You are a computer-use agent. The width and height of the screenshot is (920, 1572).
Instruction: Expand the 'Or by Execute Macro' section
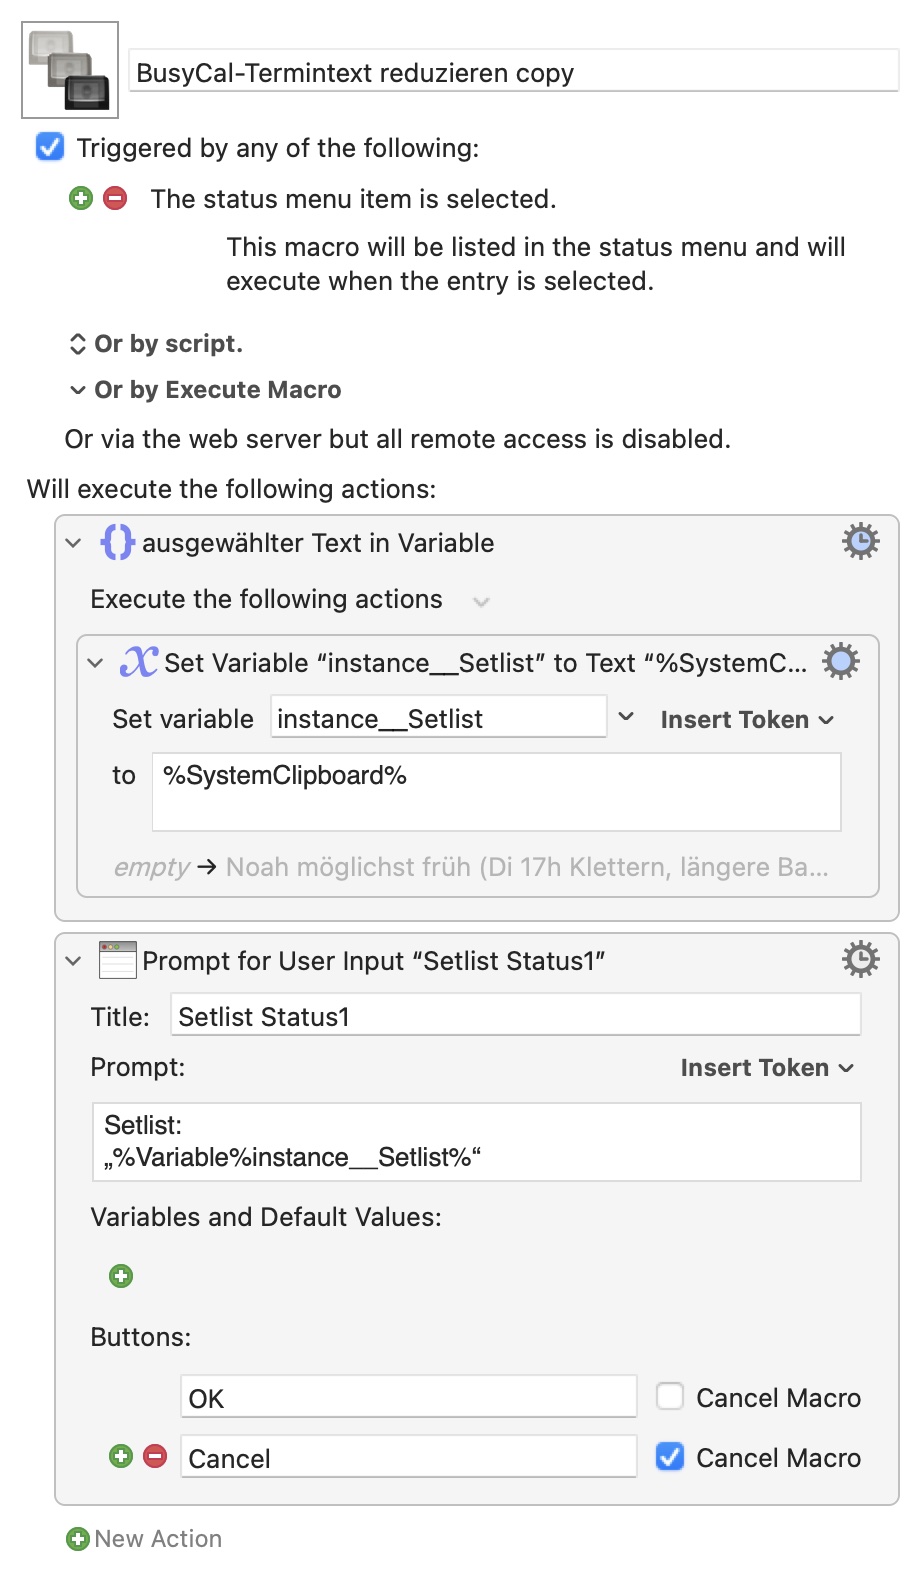click(x=78, y=390)
